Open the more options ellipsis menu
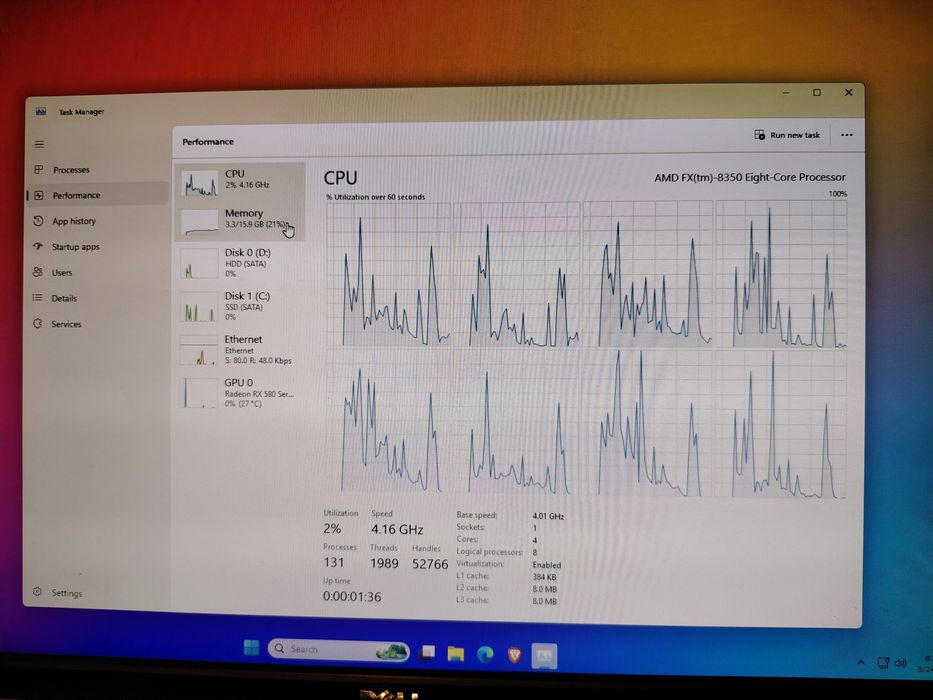This screenshot has height=700, width=933. click(846, 135)
